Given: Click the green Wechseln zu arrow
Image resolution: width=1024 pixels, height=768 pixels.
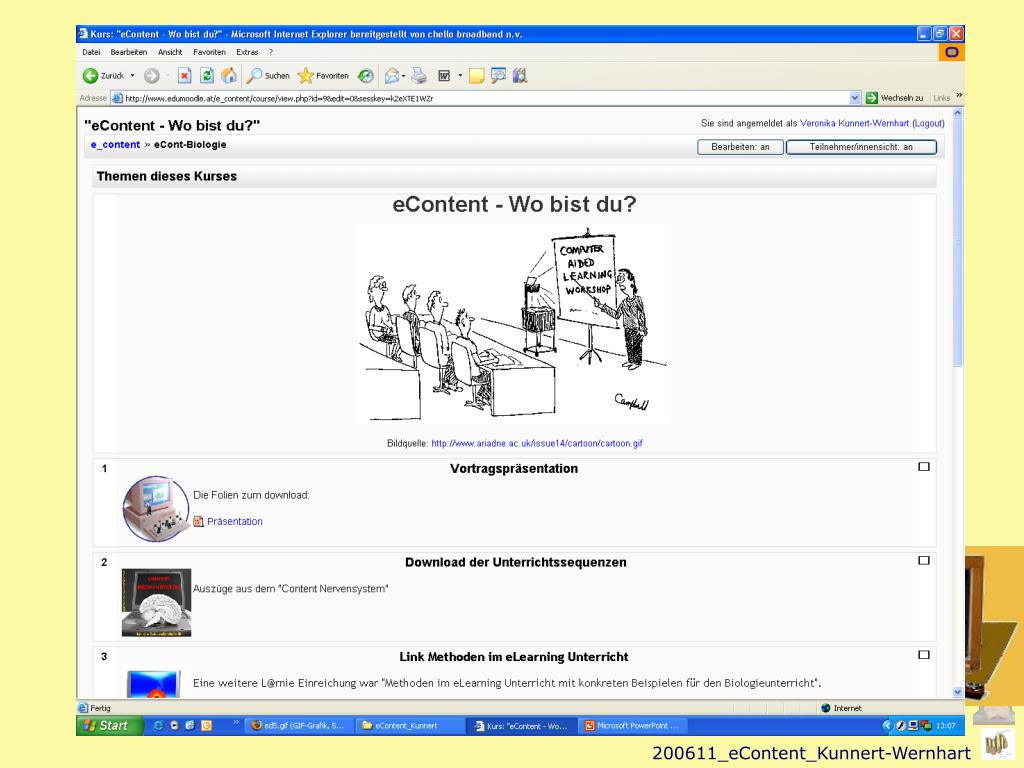Looking at the screenshot, I should tap(871, 98).
